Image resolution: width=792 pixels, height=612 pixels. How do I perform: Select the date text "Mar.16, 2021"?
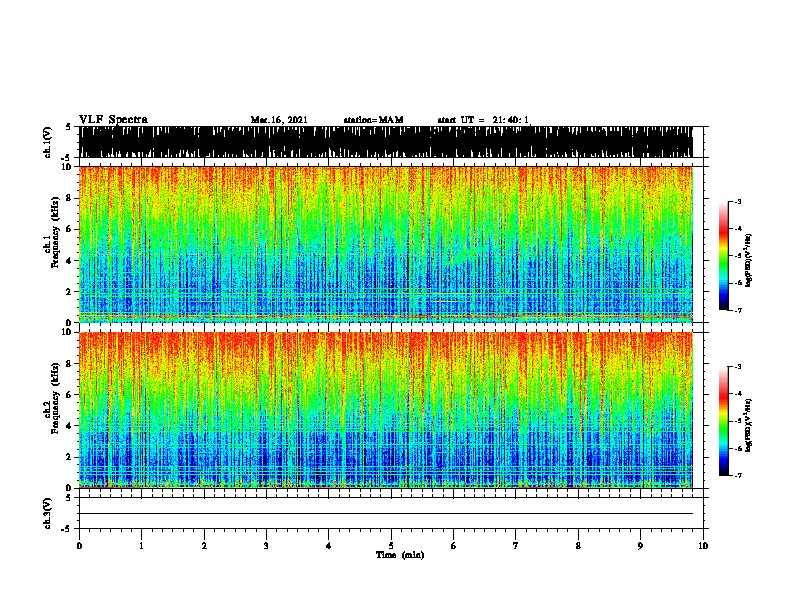click(279, 120)
